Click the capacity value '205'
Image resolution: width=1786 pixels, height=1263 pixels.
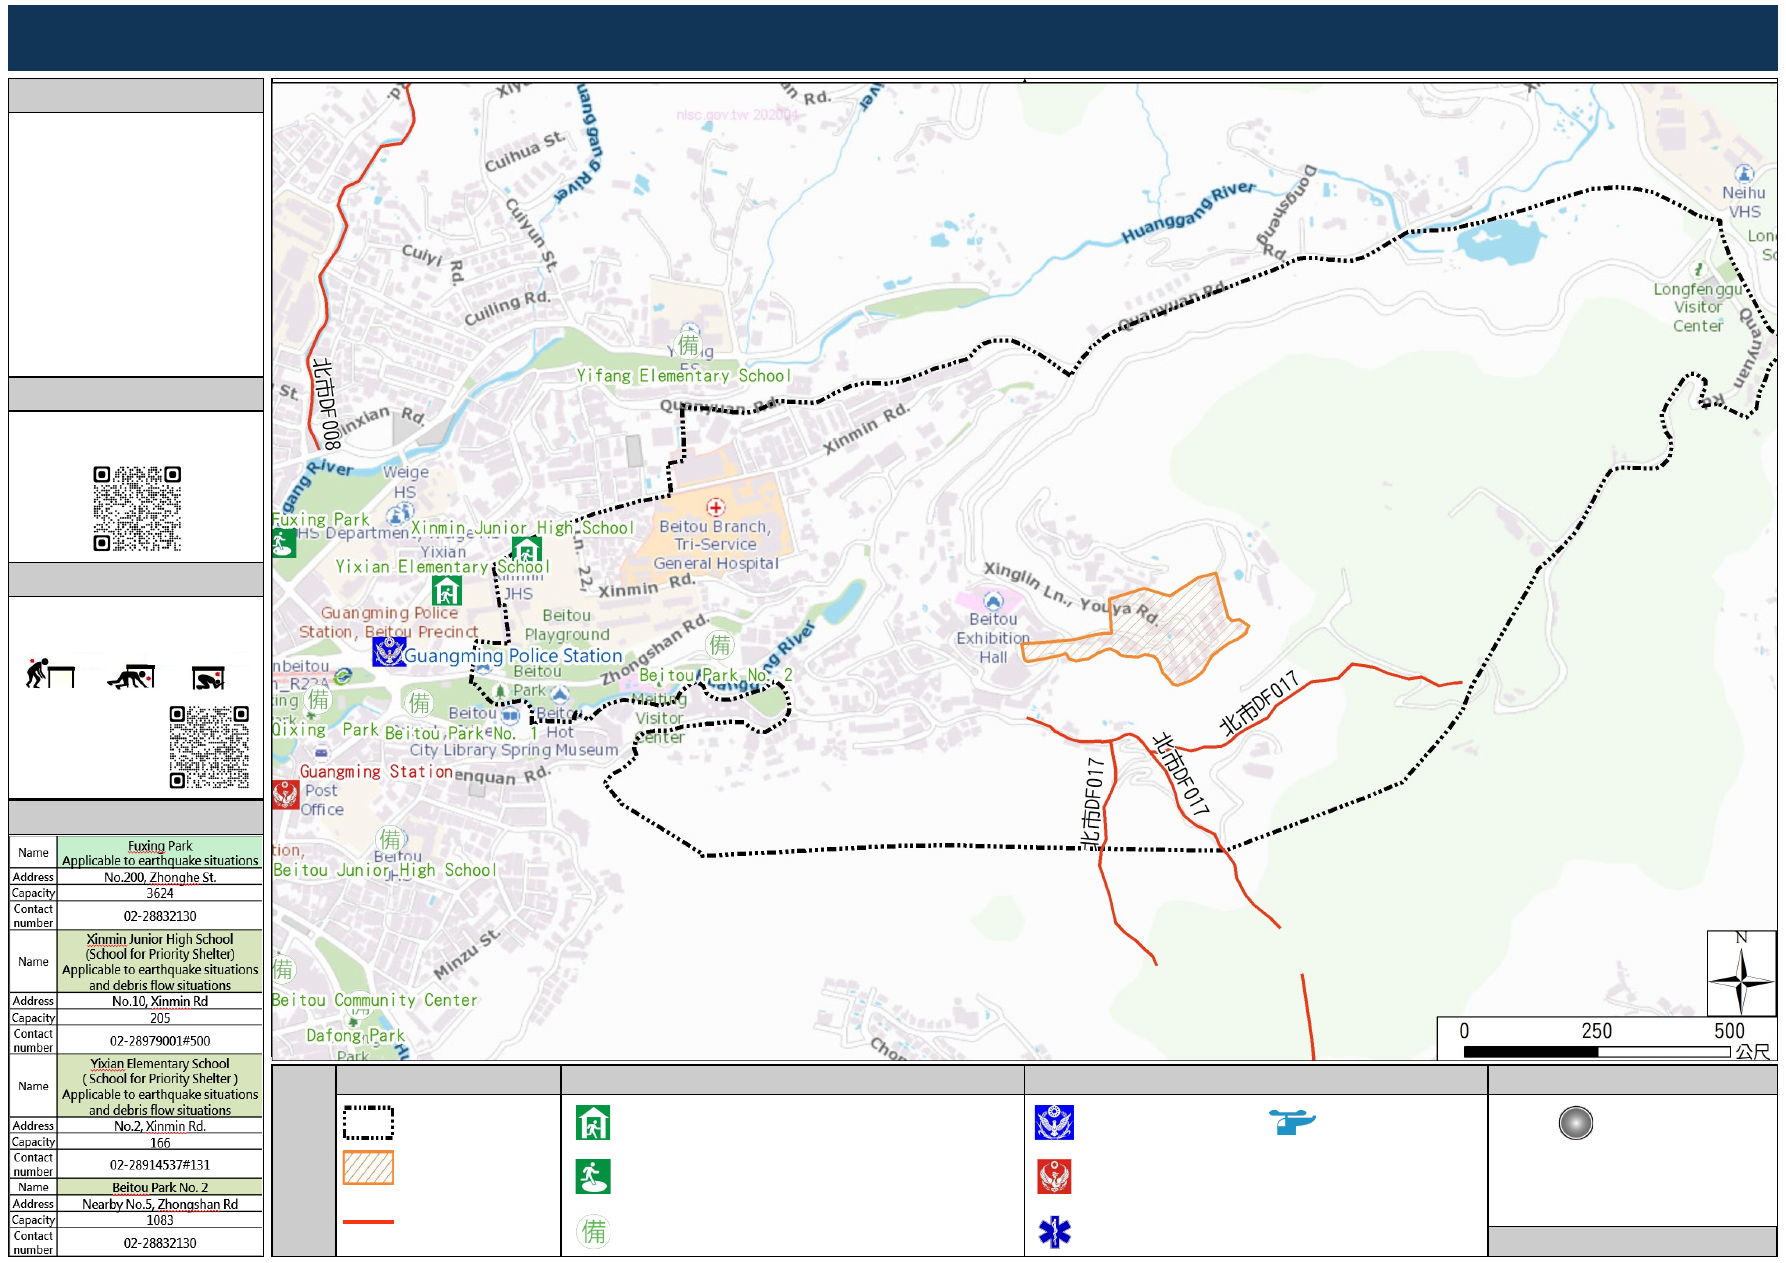(x=160, y=1018)
